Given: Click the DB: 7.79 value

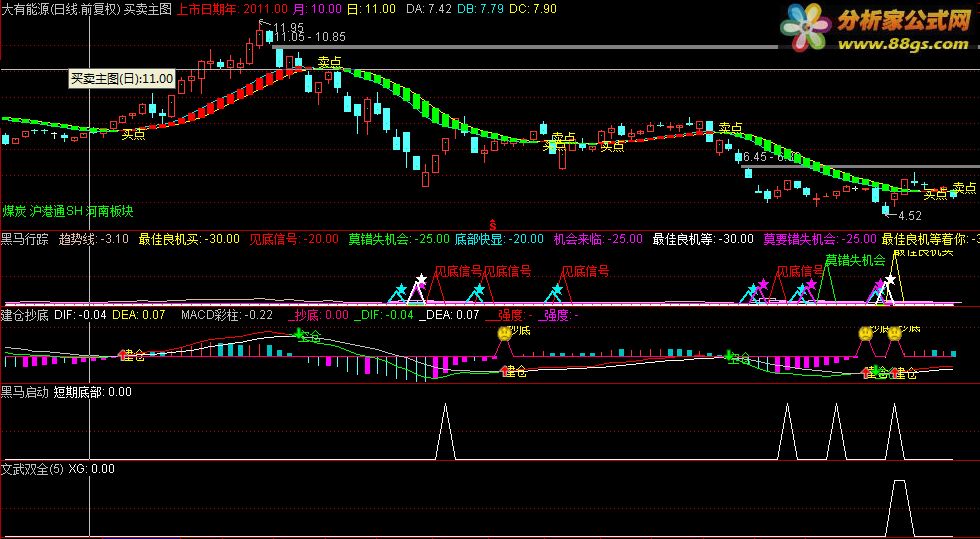Looking at the screenshot, I should (x=481, y=9).
